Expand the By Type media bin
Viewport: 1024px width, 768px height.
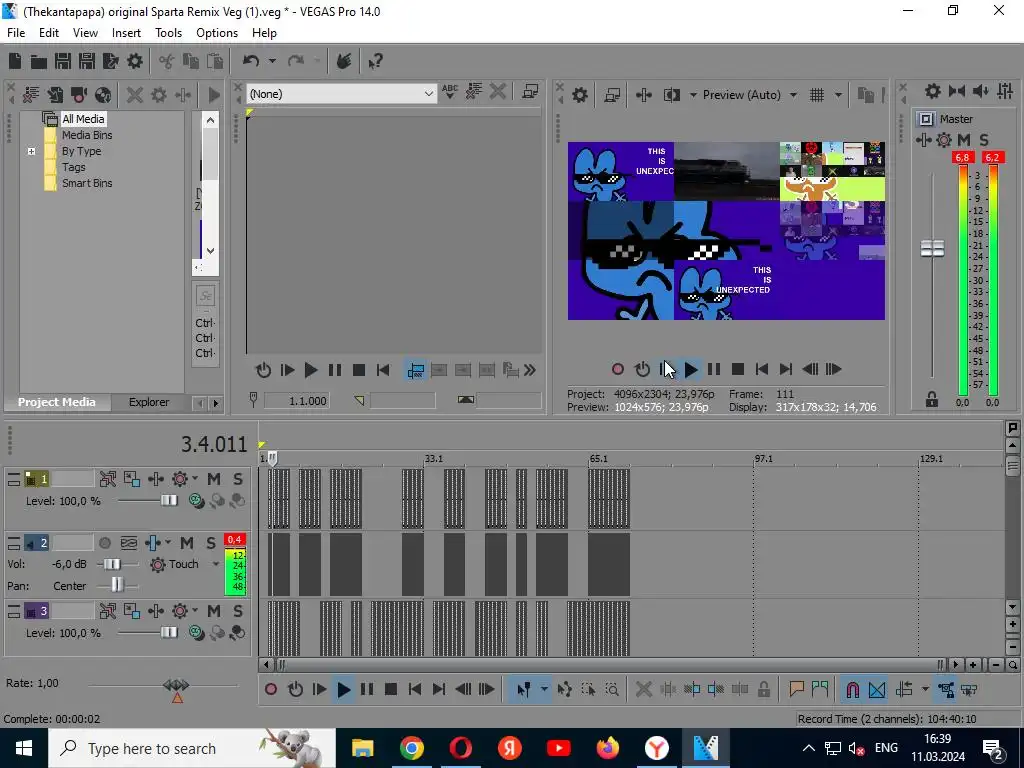pos(31,152)
